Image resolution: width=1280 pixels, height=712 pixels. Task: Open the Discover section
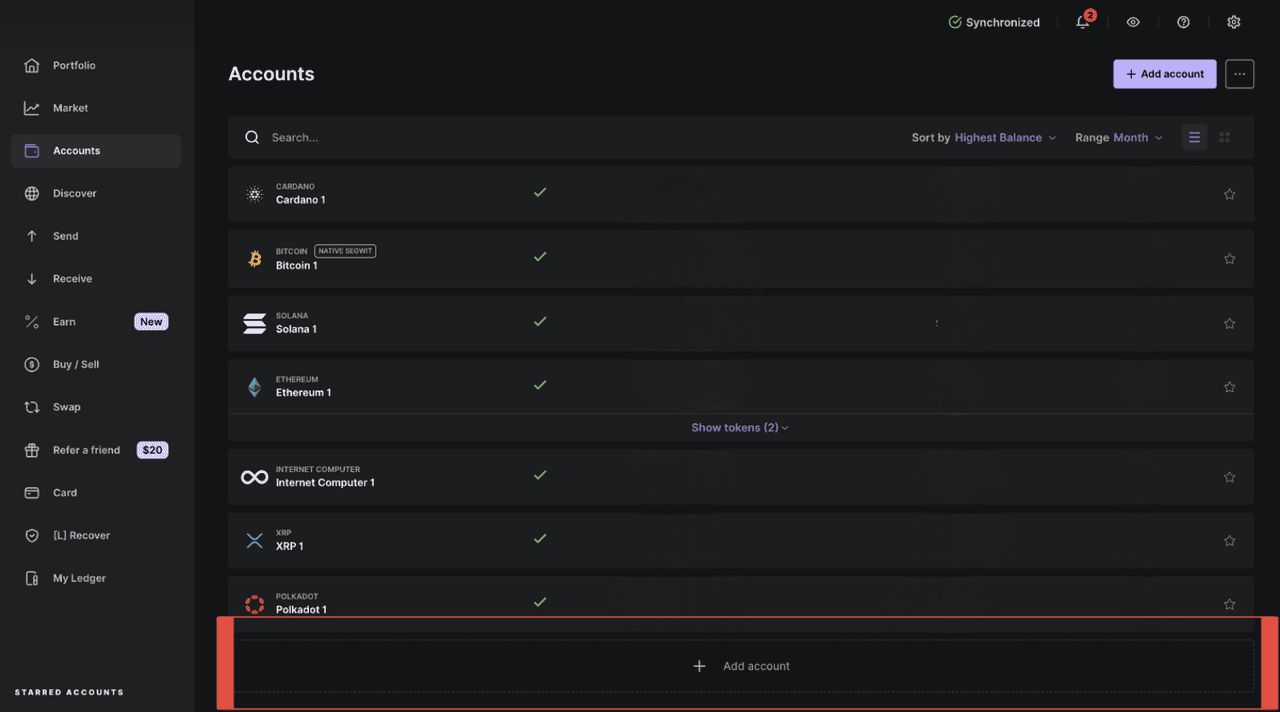[74, 192]
